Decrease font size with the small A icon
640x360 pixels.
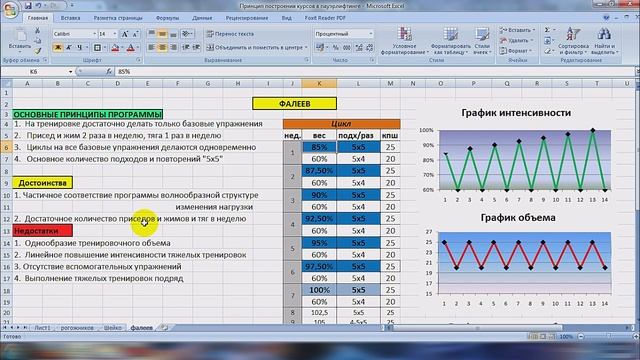(x=136, y=34)
